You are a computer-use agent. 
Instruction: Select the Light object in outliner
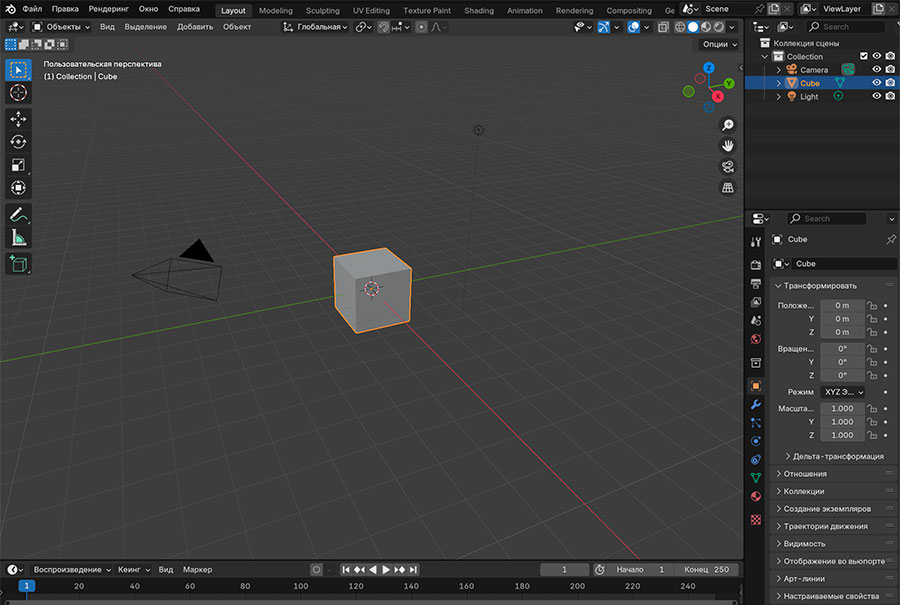click(x=809, y=96)
